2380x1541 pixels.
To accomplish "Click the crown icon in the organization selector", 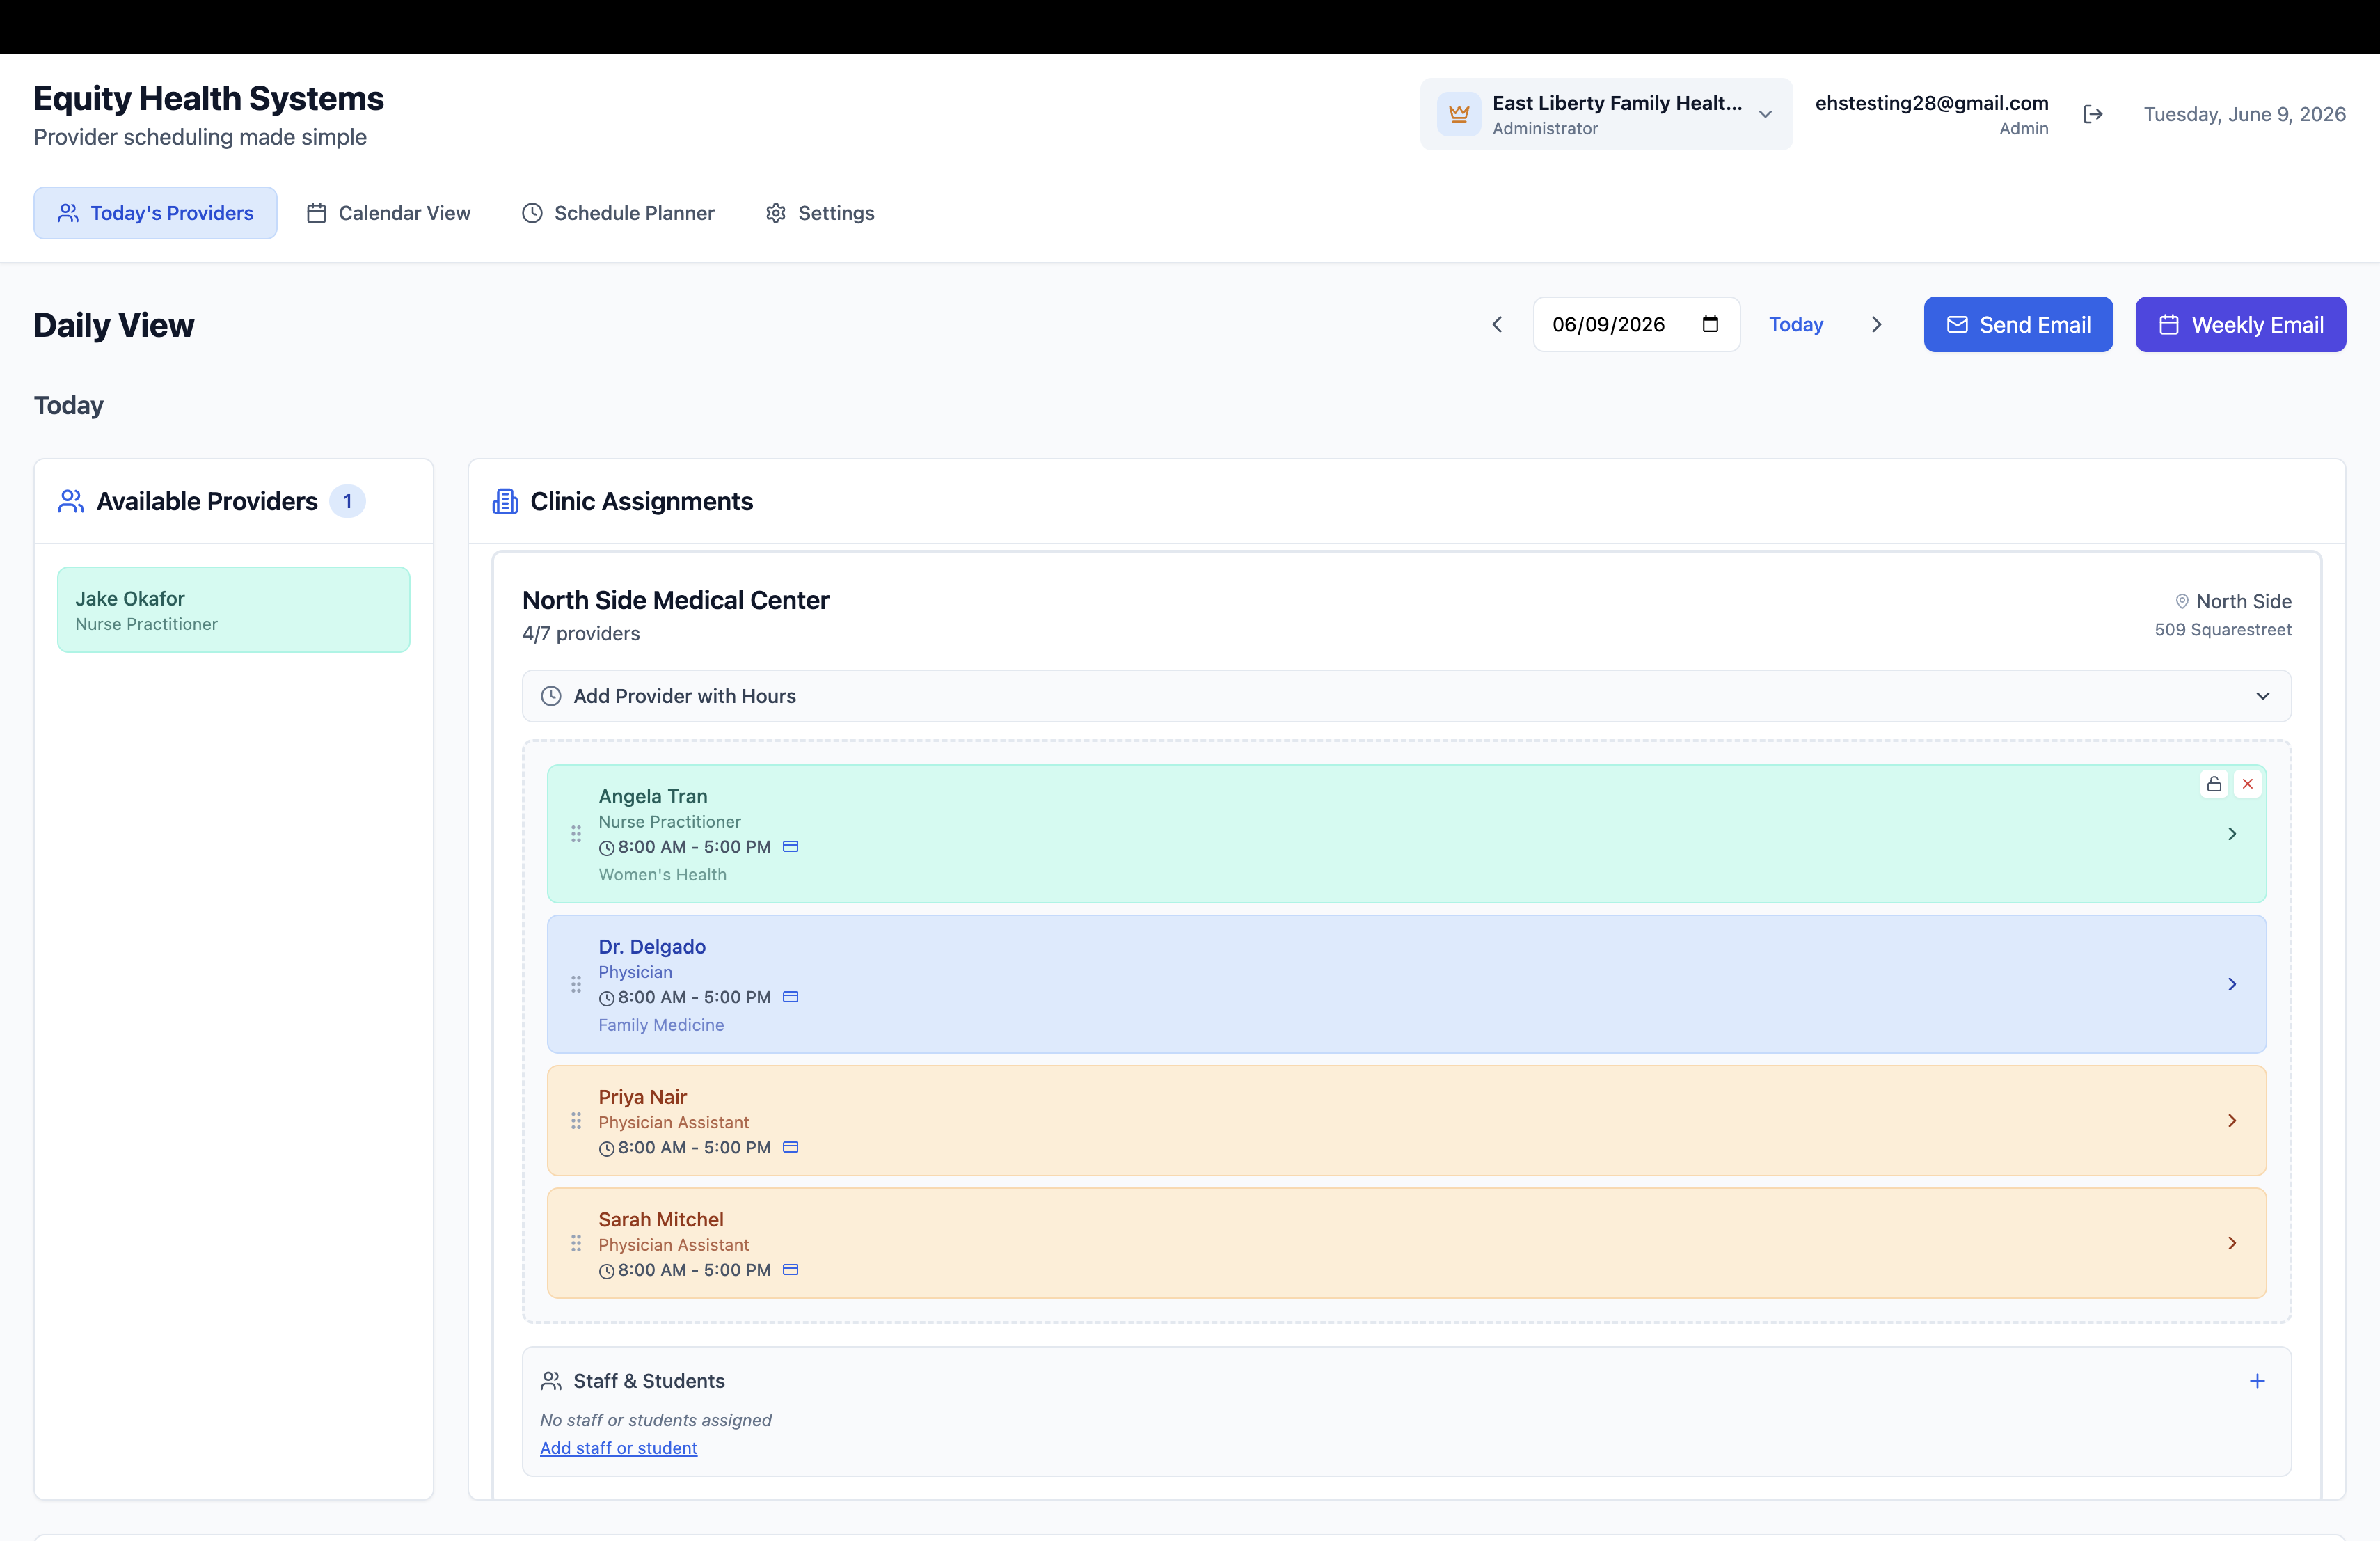I will click(x=1459, y=114).
